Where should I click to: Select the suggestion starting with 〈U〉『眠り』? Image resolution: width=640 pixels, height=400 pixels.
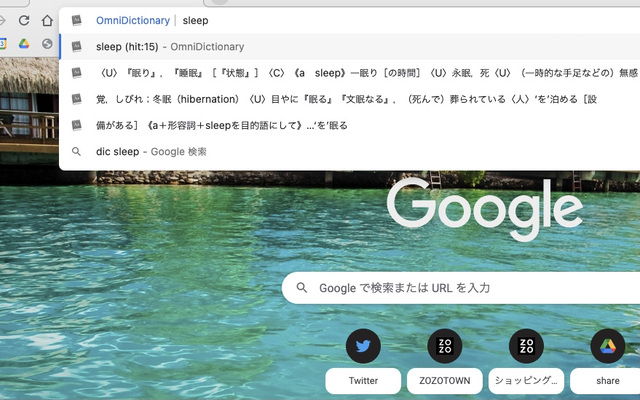pyautogui.click(x=349, y=73)
